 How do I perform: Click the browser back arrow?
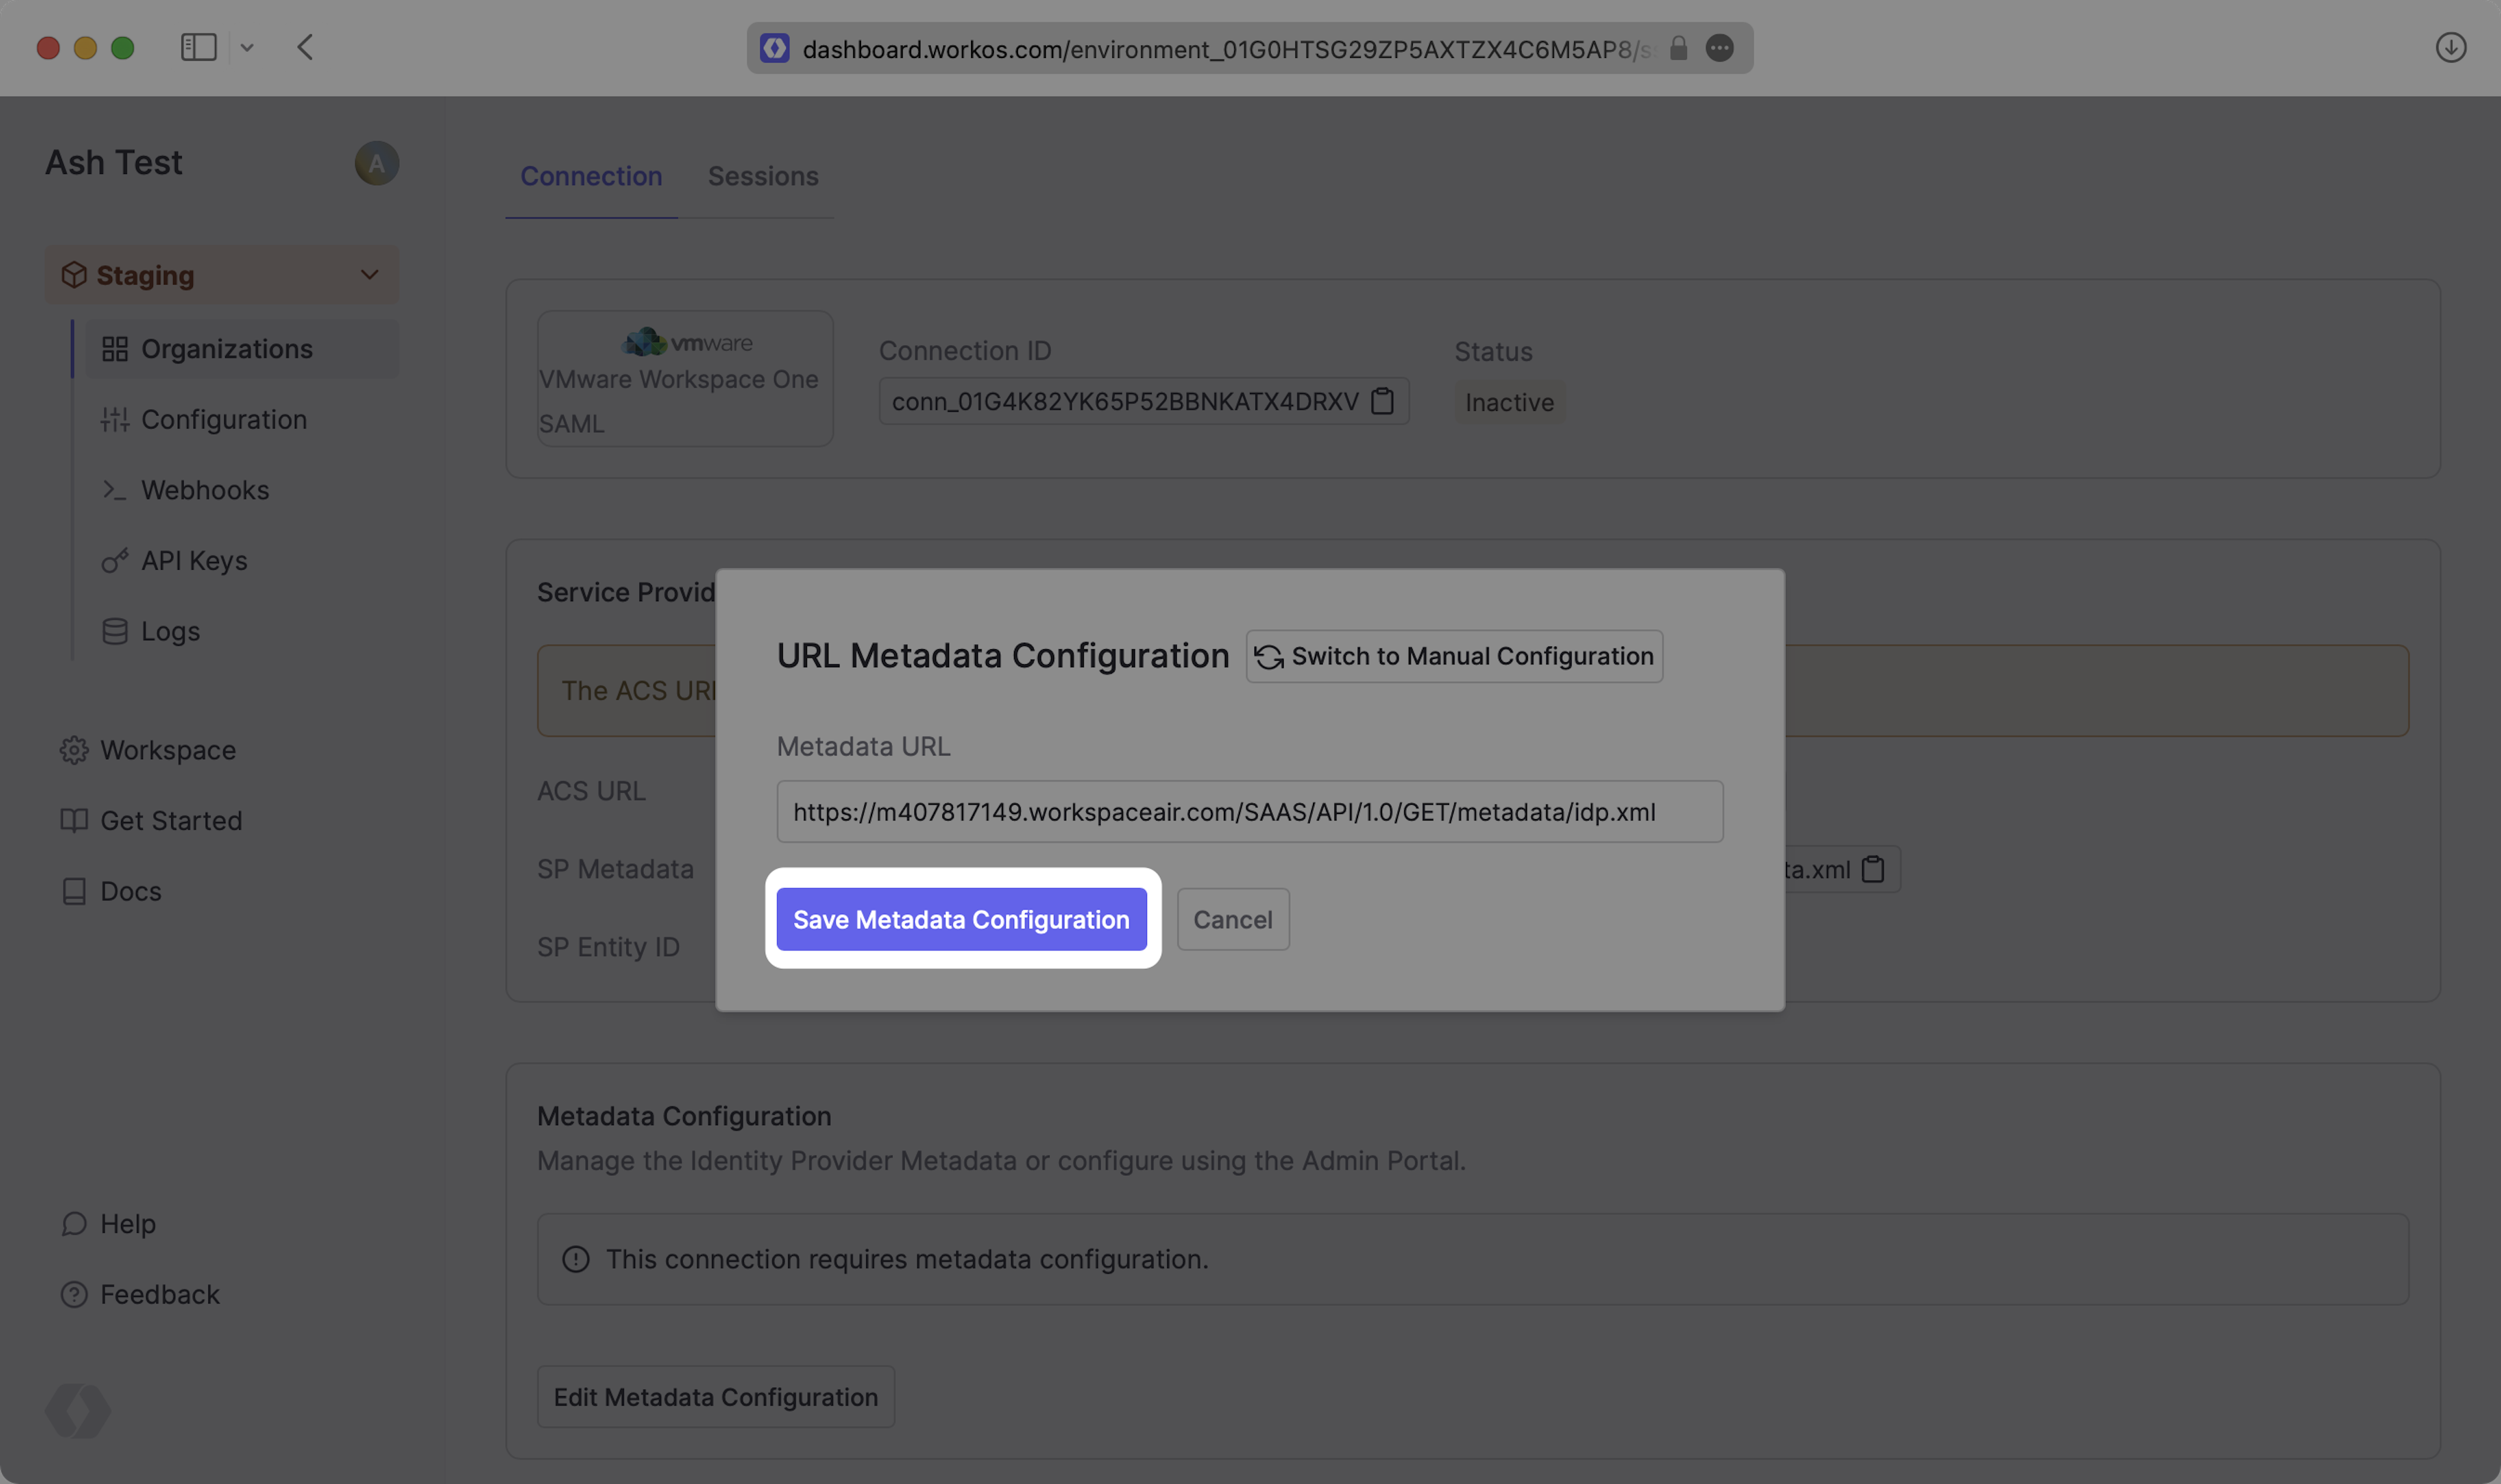point(305,47)
